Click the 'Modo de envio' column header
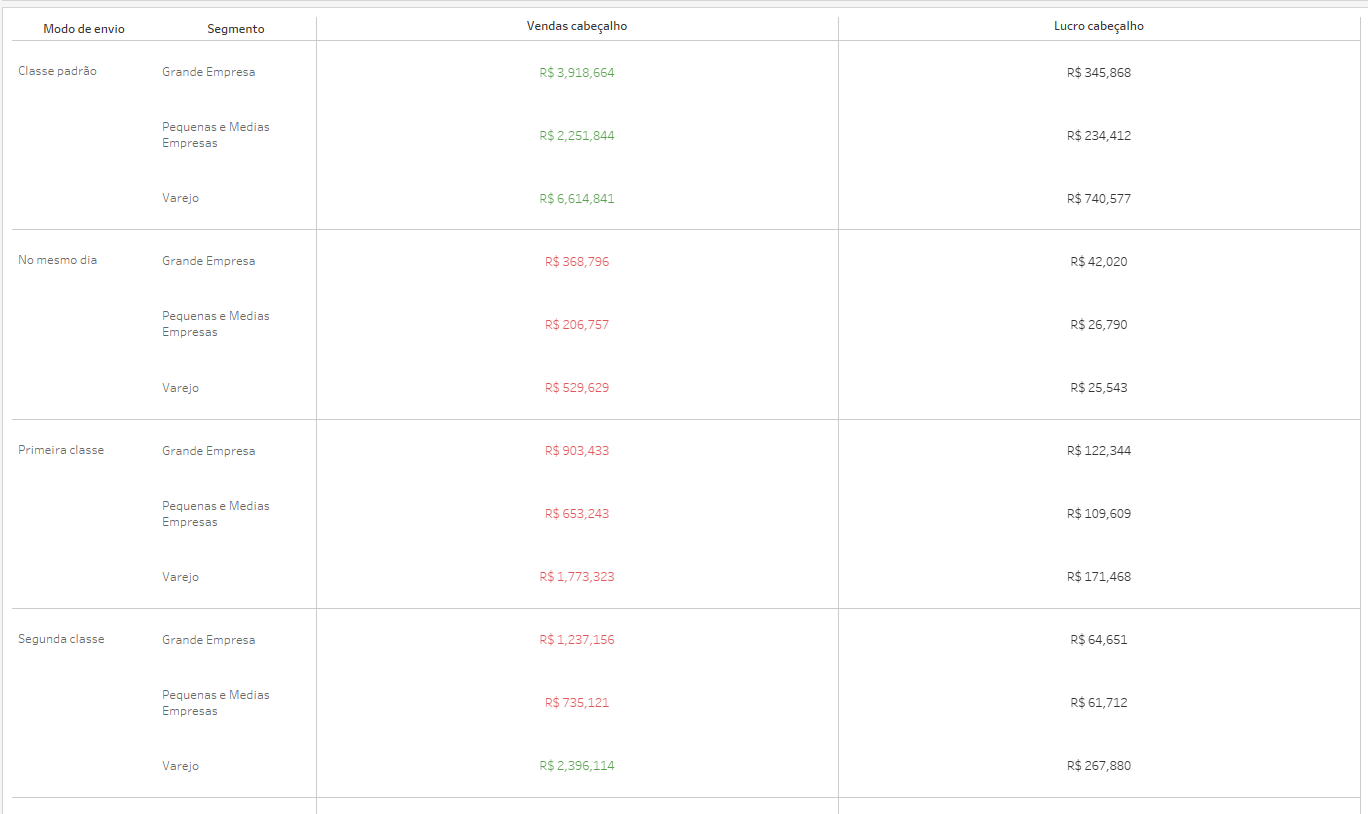This screenshot has width=1368, height=814. click(x=84, y=29)
